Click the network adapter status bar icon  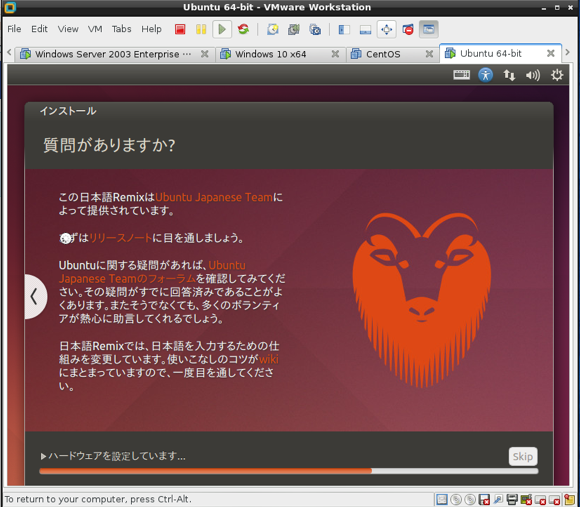[x=498, y=500]
